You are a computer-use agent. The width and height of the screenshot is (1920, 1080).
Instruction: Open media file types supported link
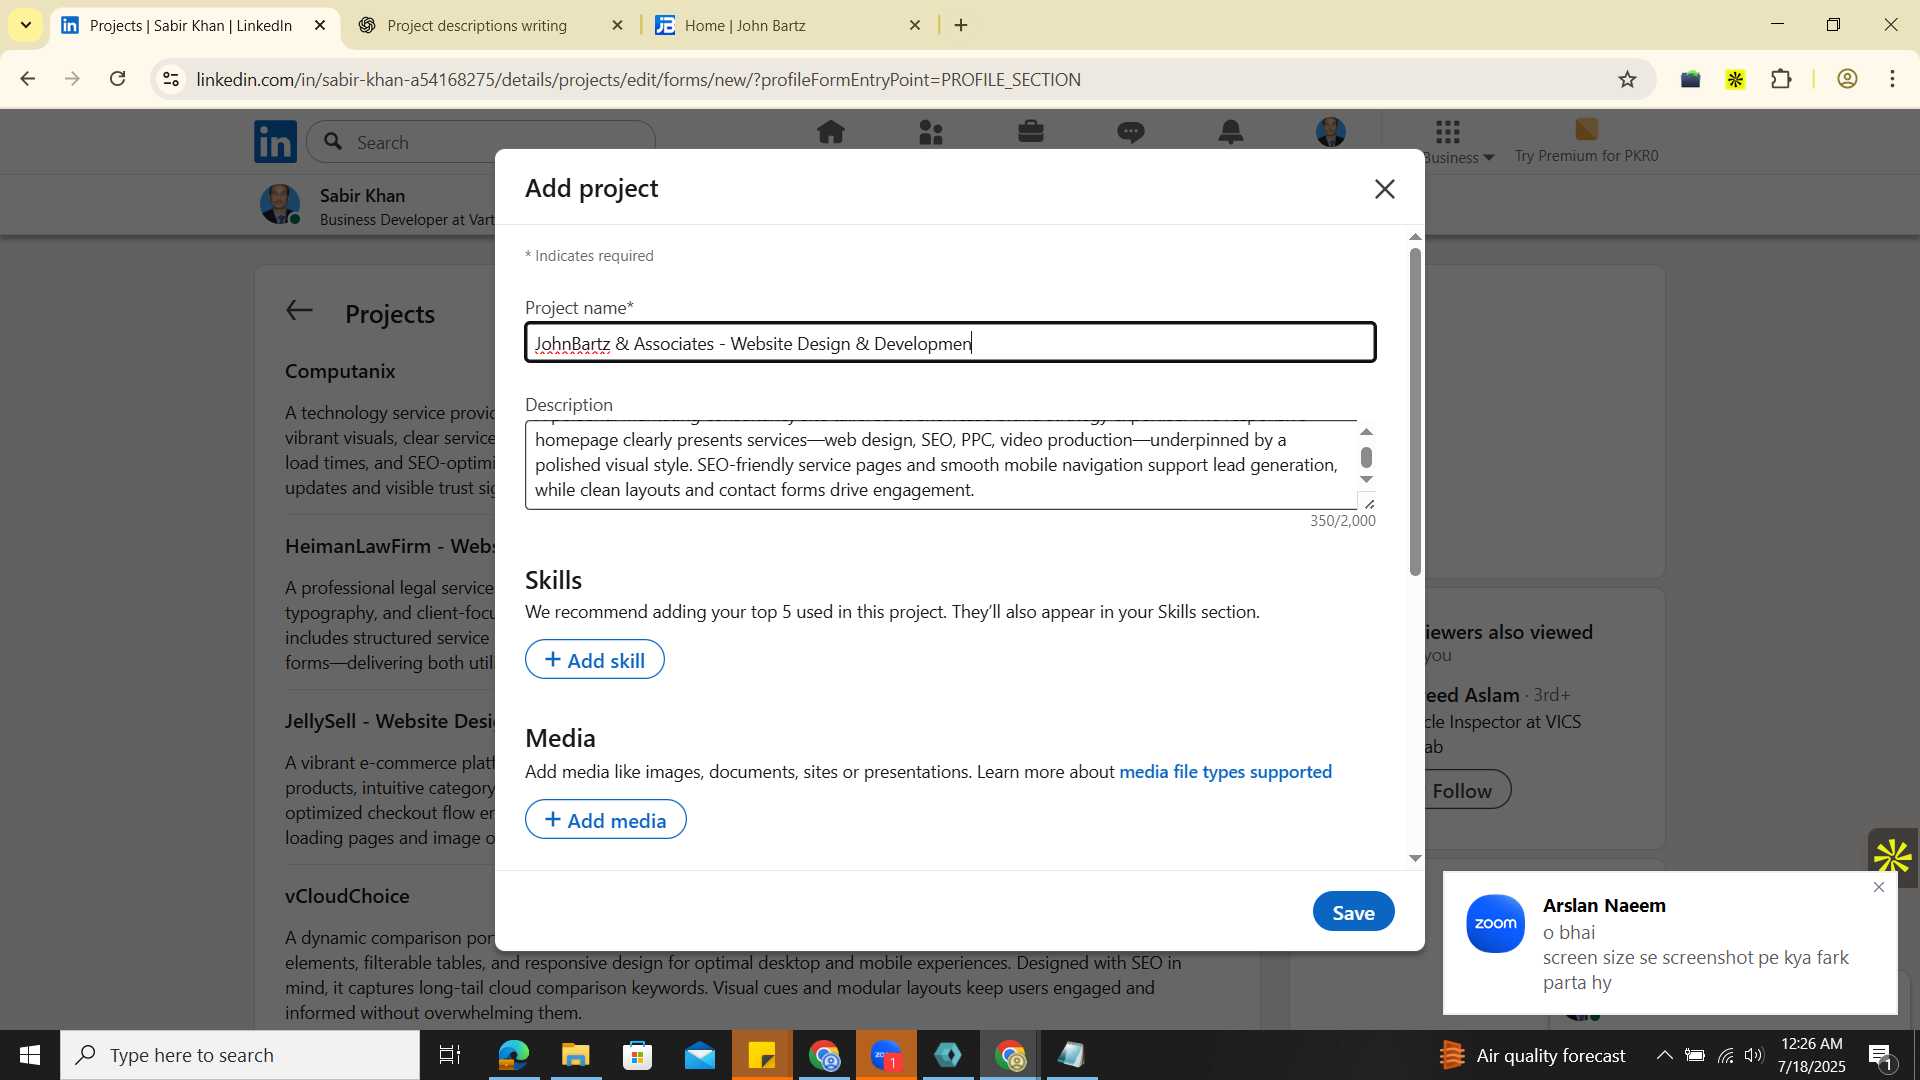(x=1225, y=772)
